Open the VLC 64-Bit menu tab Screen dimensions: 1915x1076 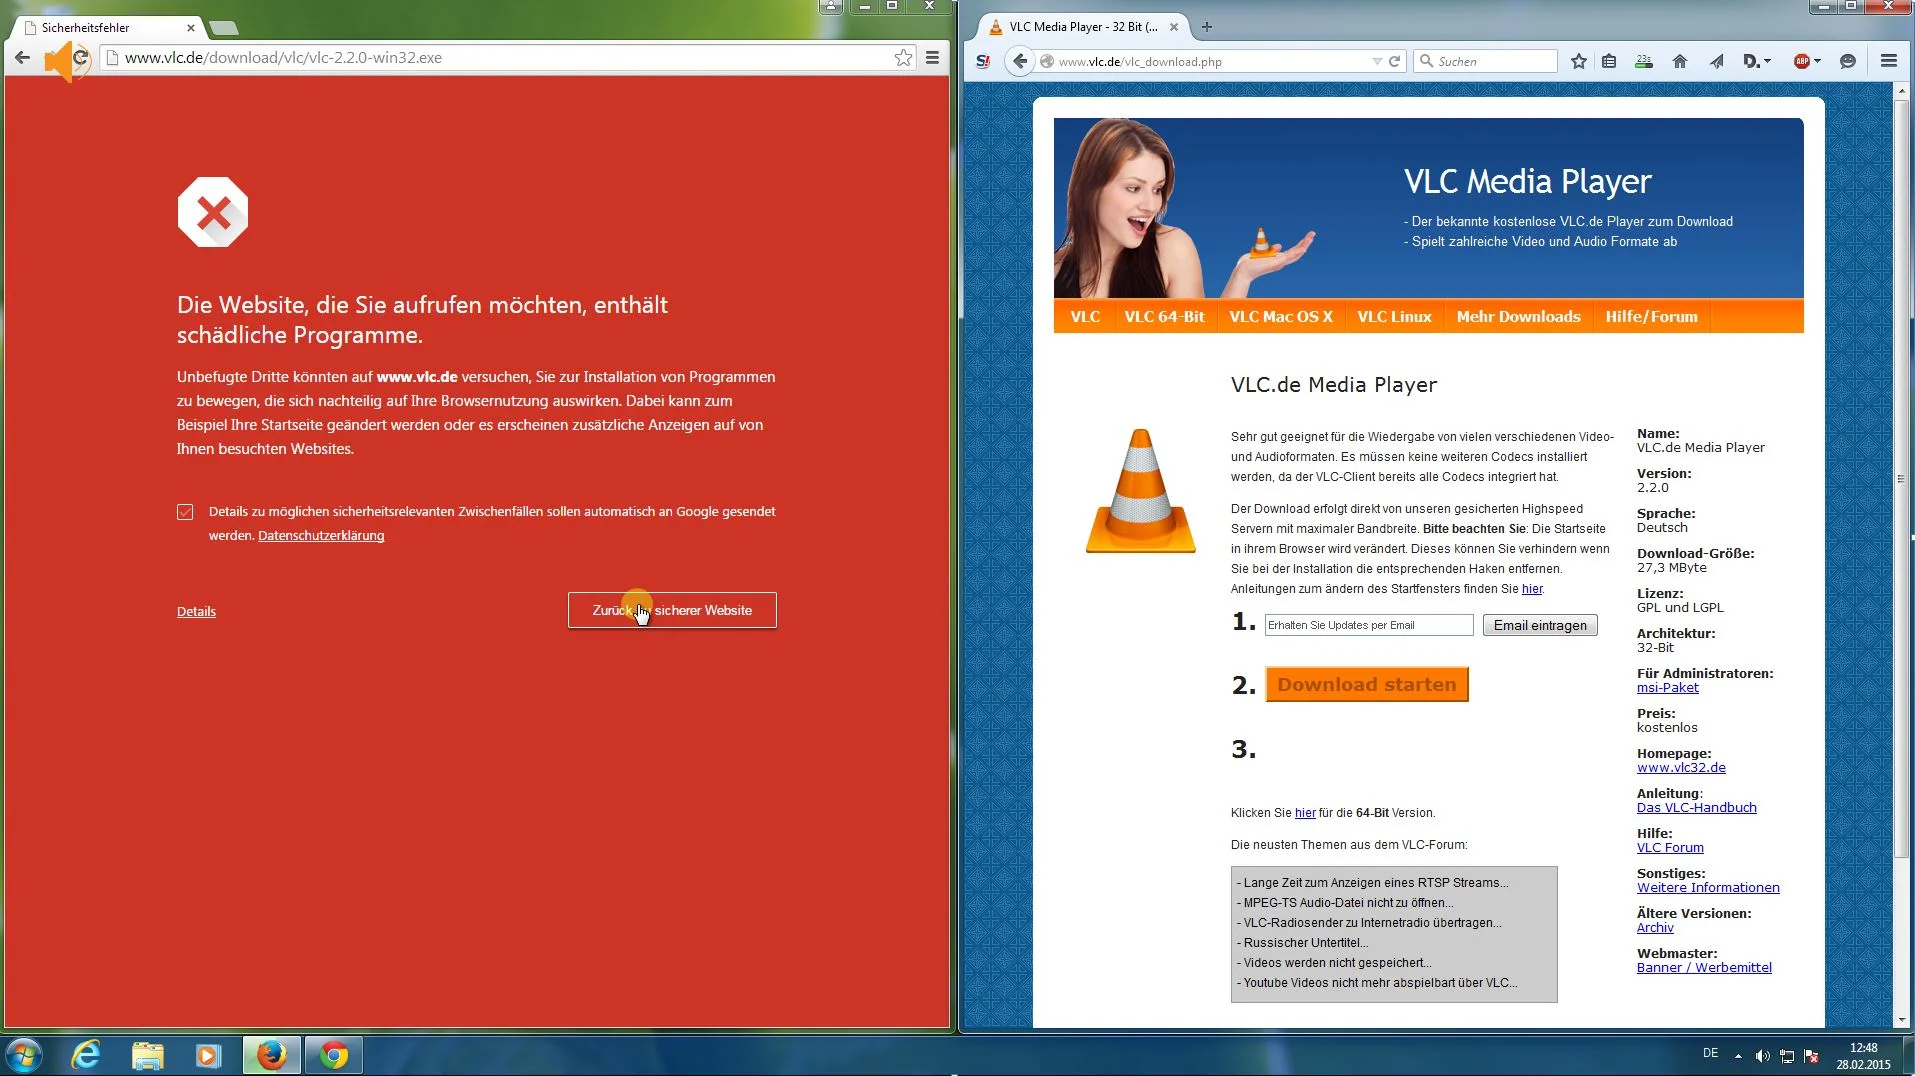(x=1164, y=316)
